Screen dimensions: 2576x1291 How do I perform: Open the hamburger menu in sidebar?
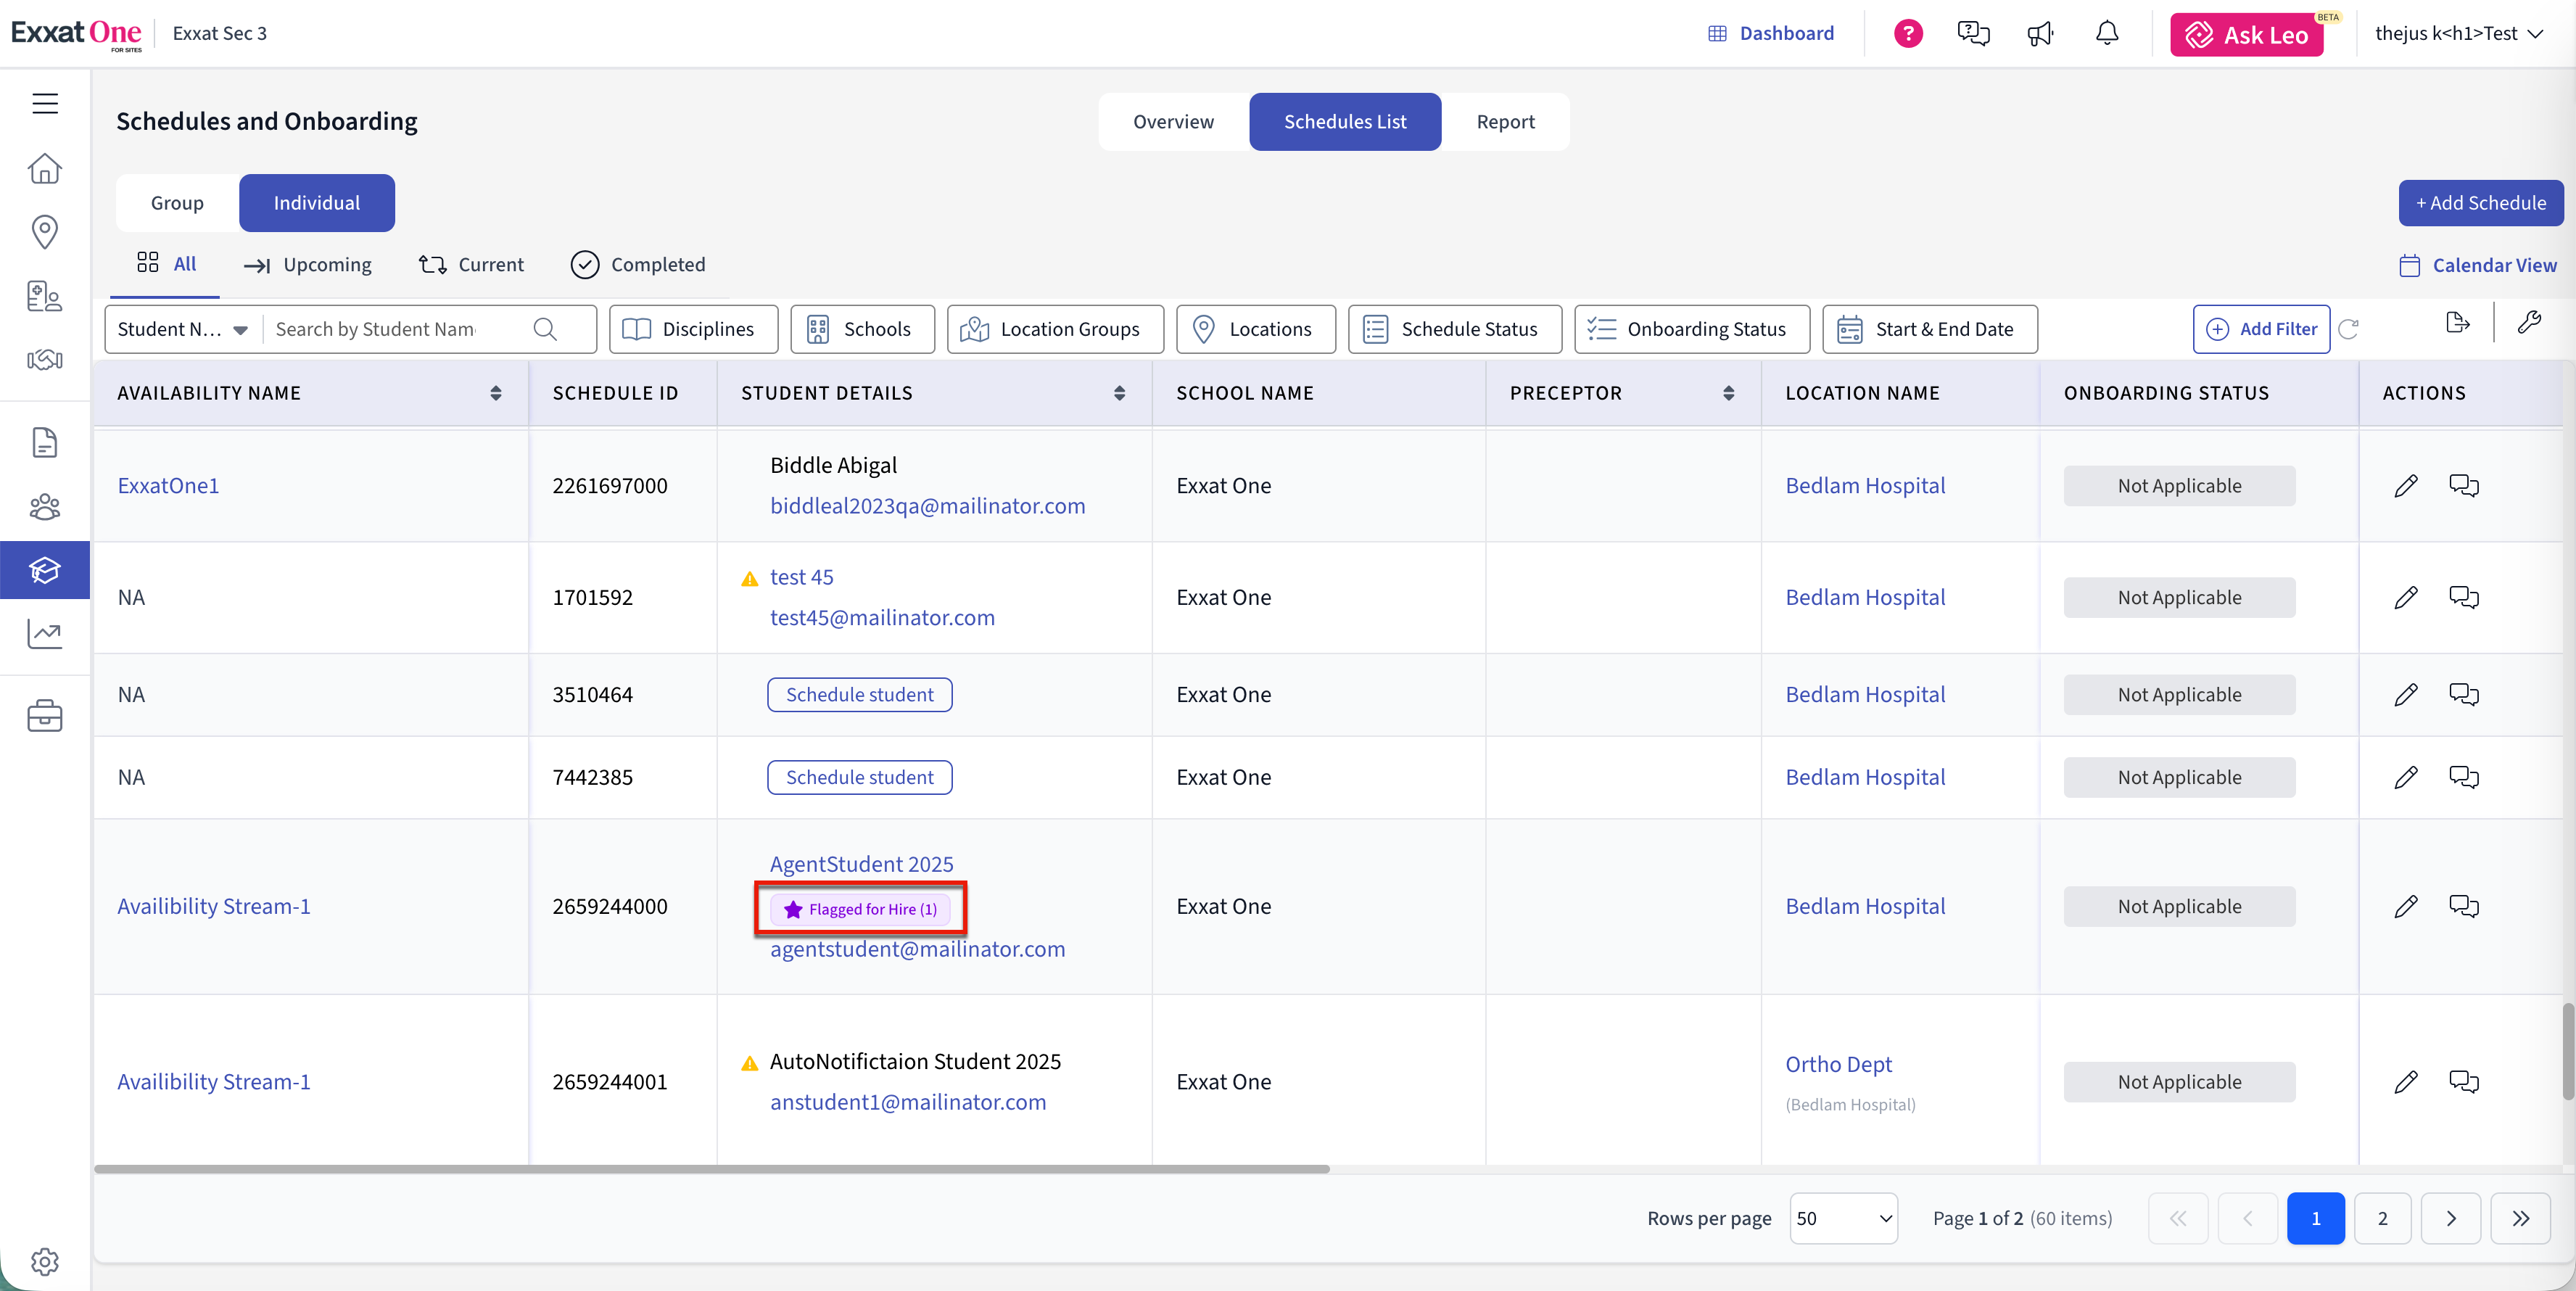pos(45,103)
